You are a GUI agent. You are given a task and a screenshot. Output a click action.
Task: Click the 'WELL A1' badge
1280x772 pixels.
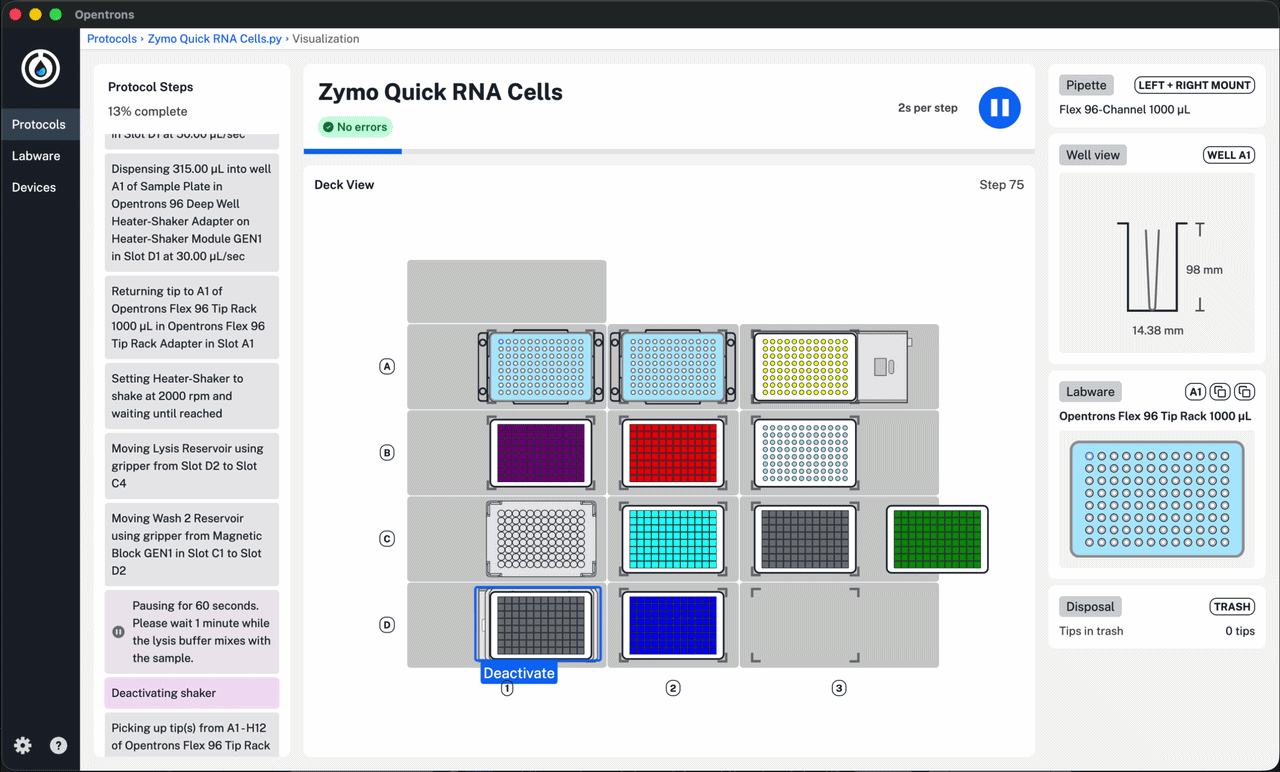[1229, 155]
